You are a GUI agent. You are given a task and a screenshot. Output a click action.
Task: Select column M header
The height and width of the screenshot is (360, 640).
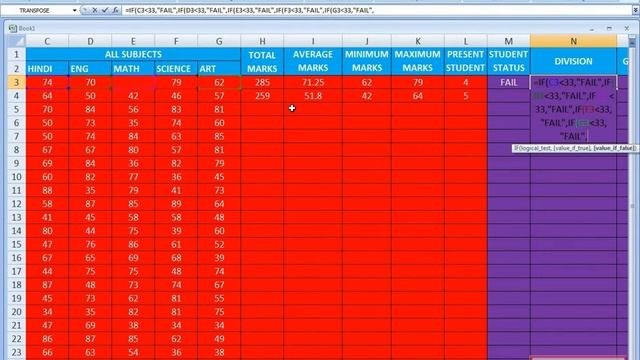coord(509,41)
